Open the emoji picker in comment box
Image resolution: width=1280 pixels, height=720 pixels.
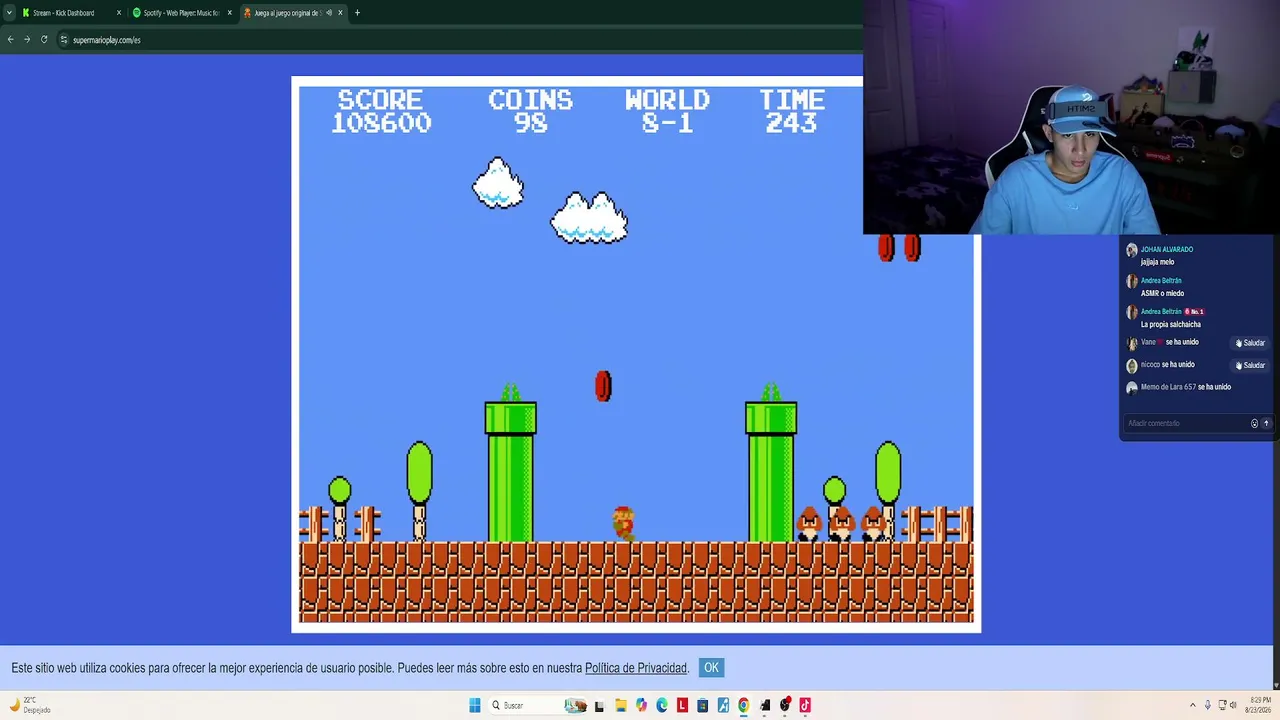(1254, 423)
